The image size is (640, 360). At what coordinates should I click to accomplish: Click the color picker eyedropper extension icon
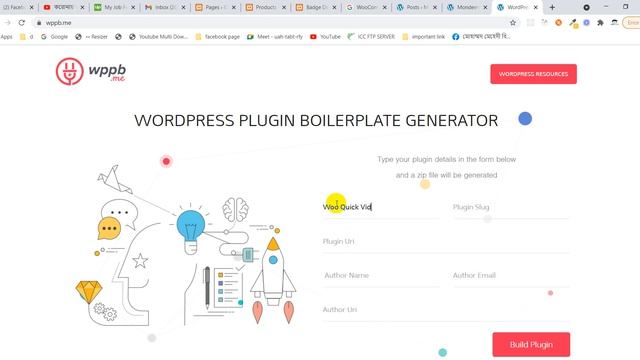573,23
